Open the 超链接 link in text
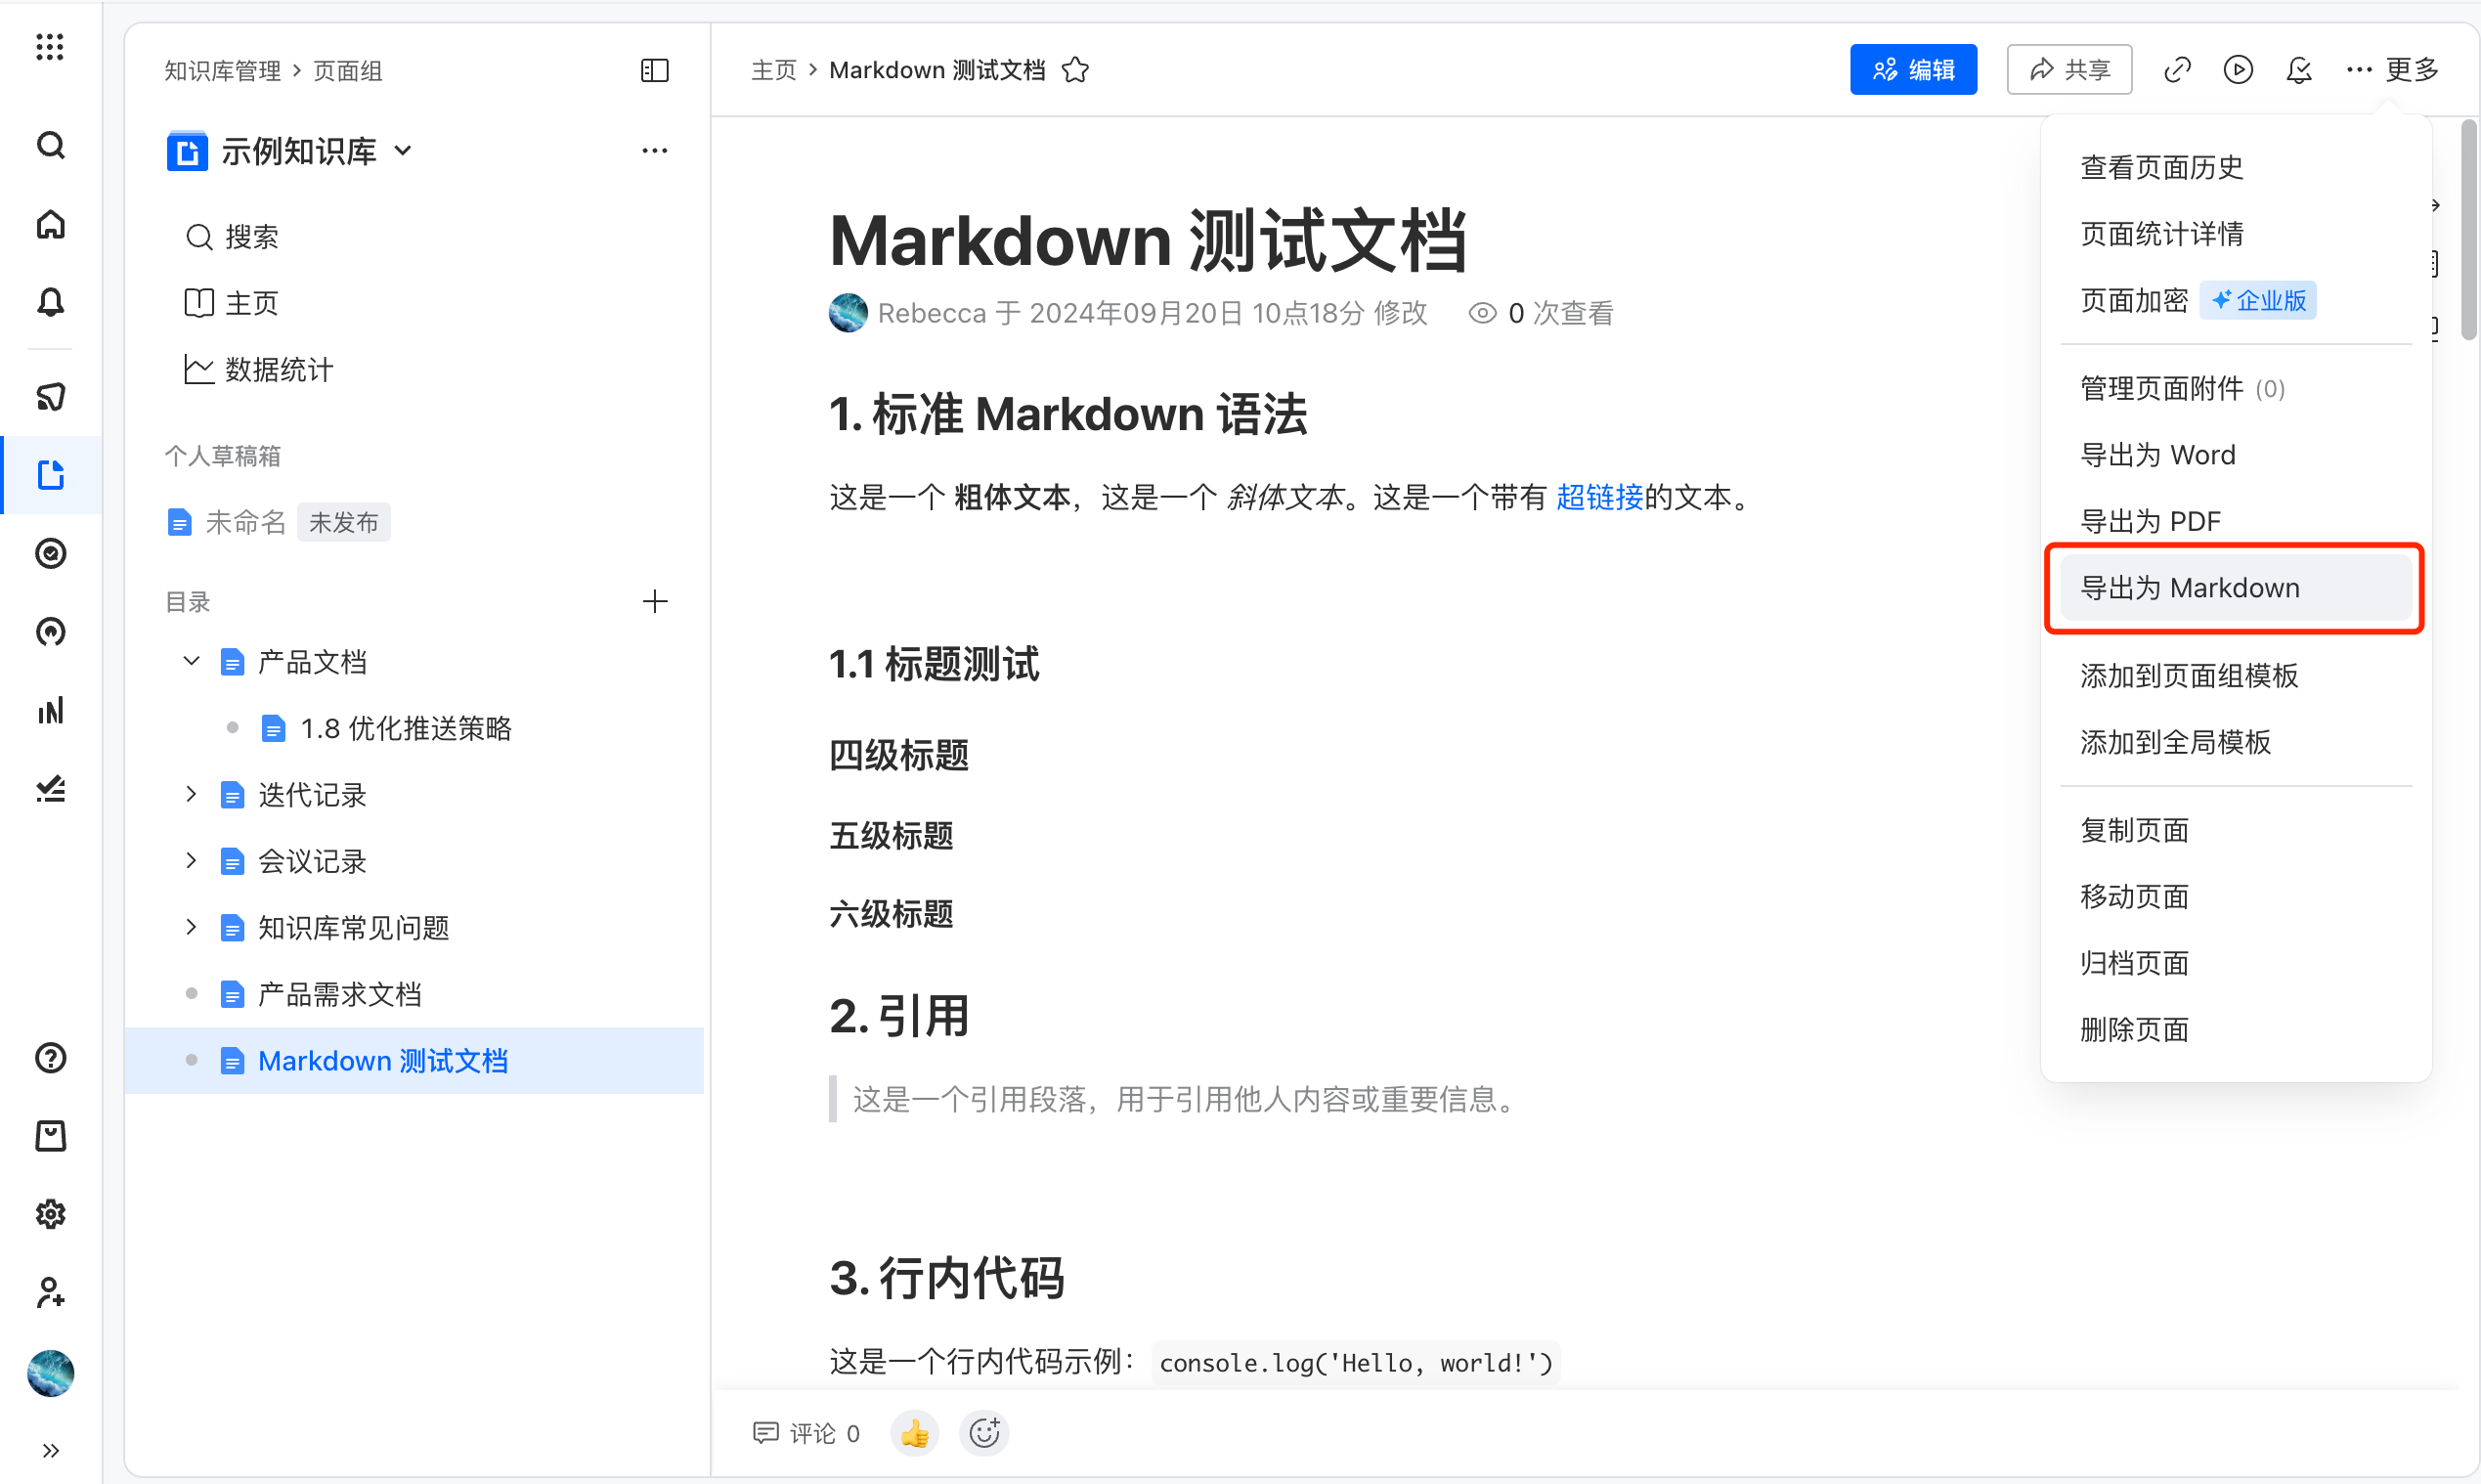The width and height of the screenshot is (2481, 1484). [1599, 497]
